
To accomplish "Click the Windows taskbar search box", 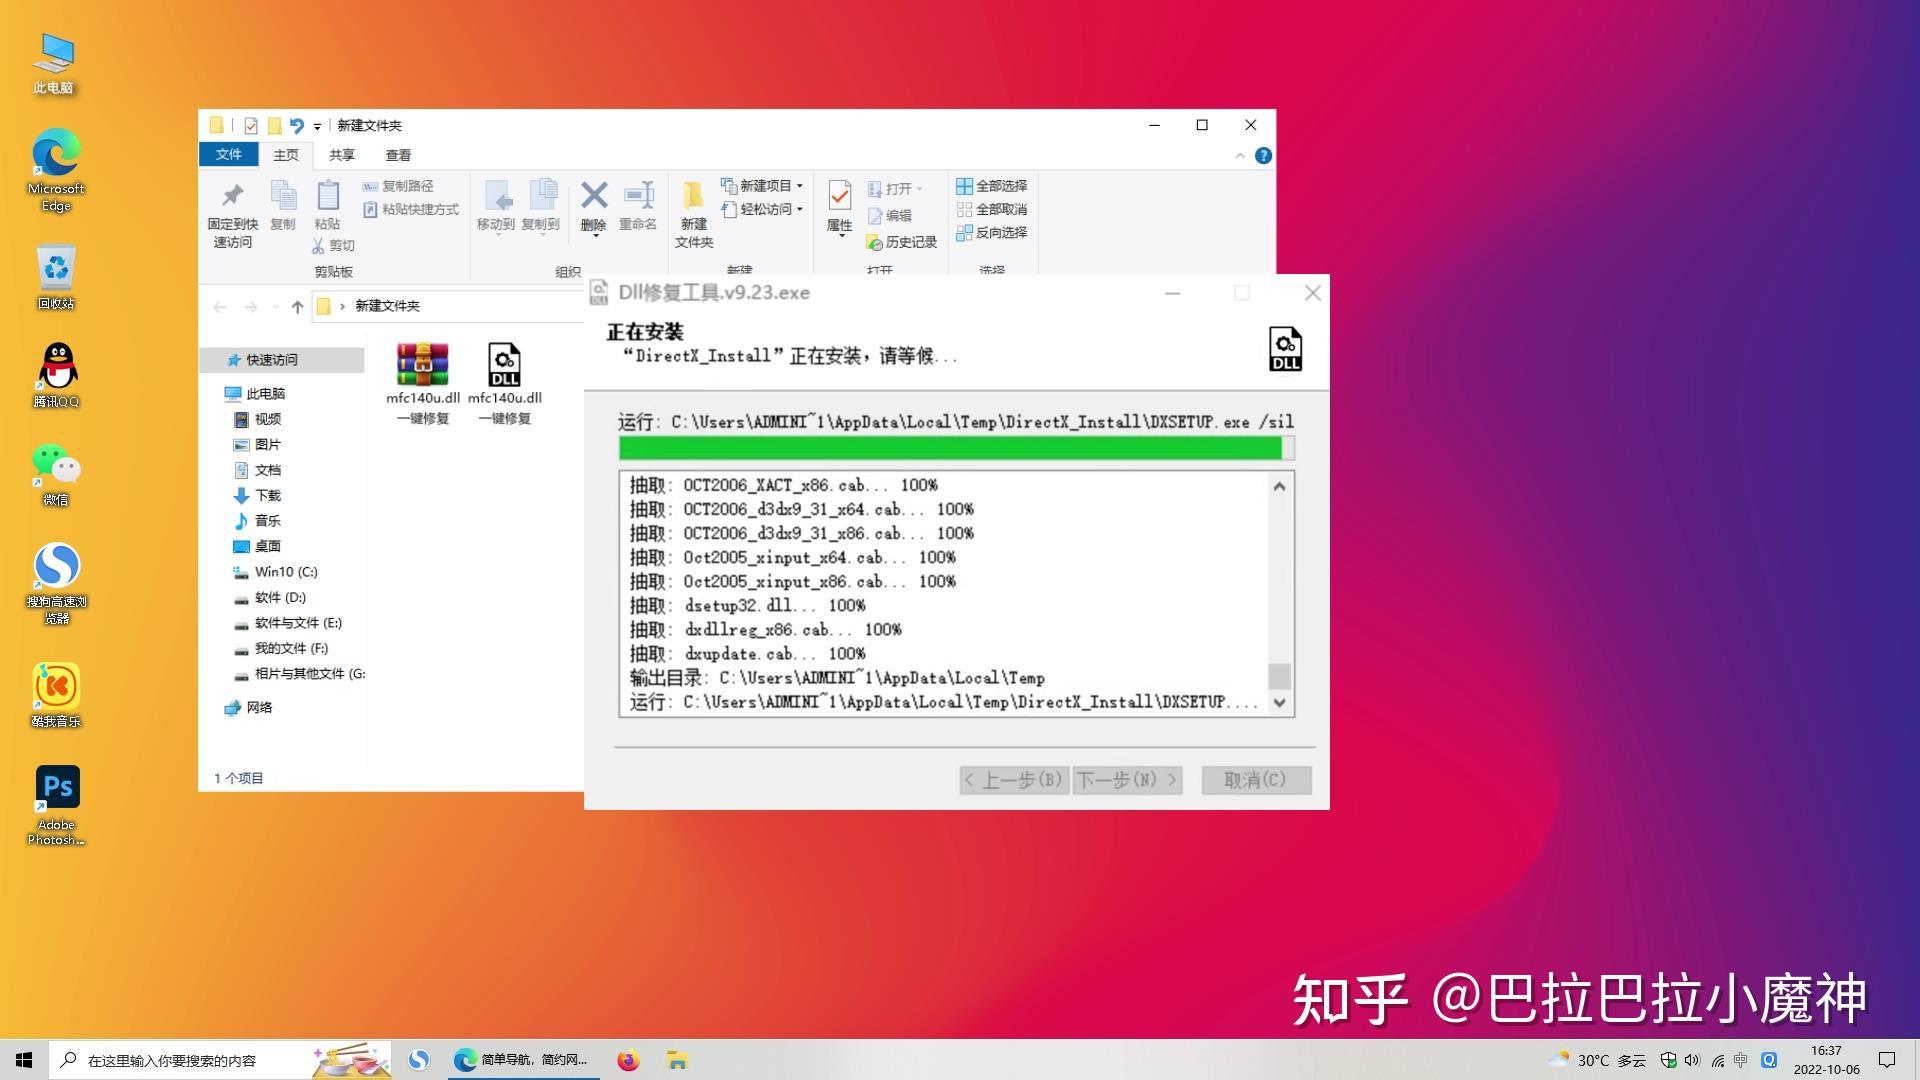I will tap(170, 1060).
